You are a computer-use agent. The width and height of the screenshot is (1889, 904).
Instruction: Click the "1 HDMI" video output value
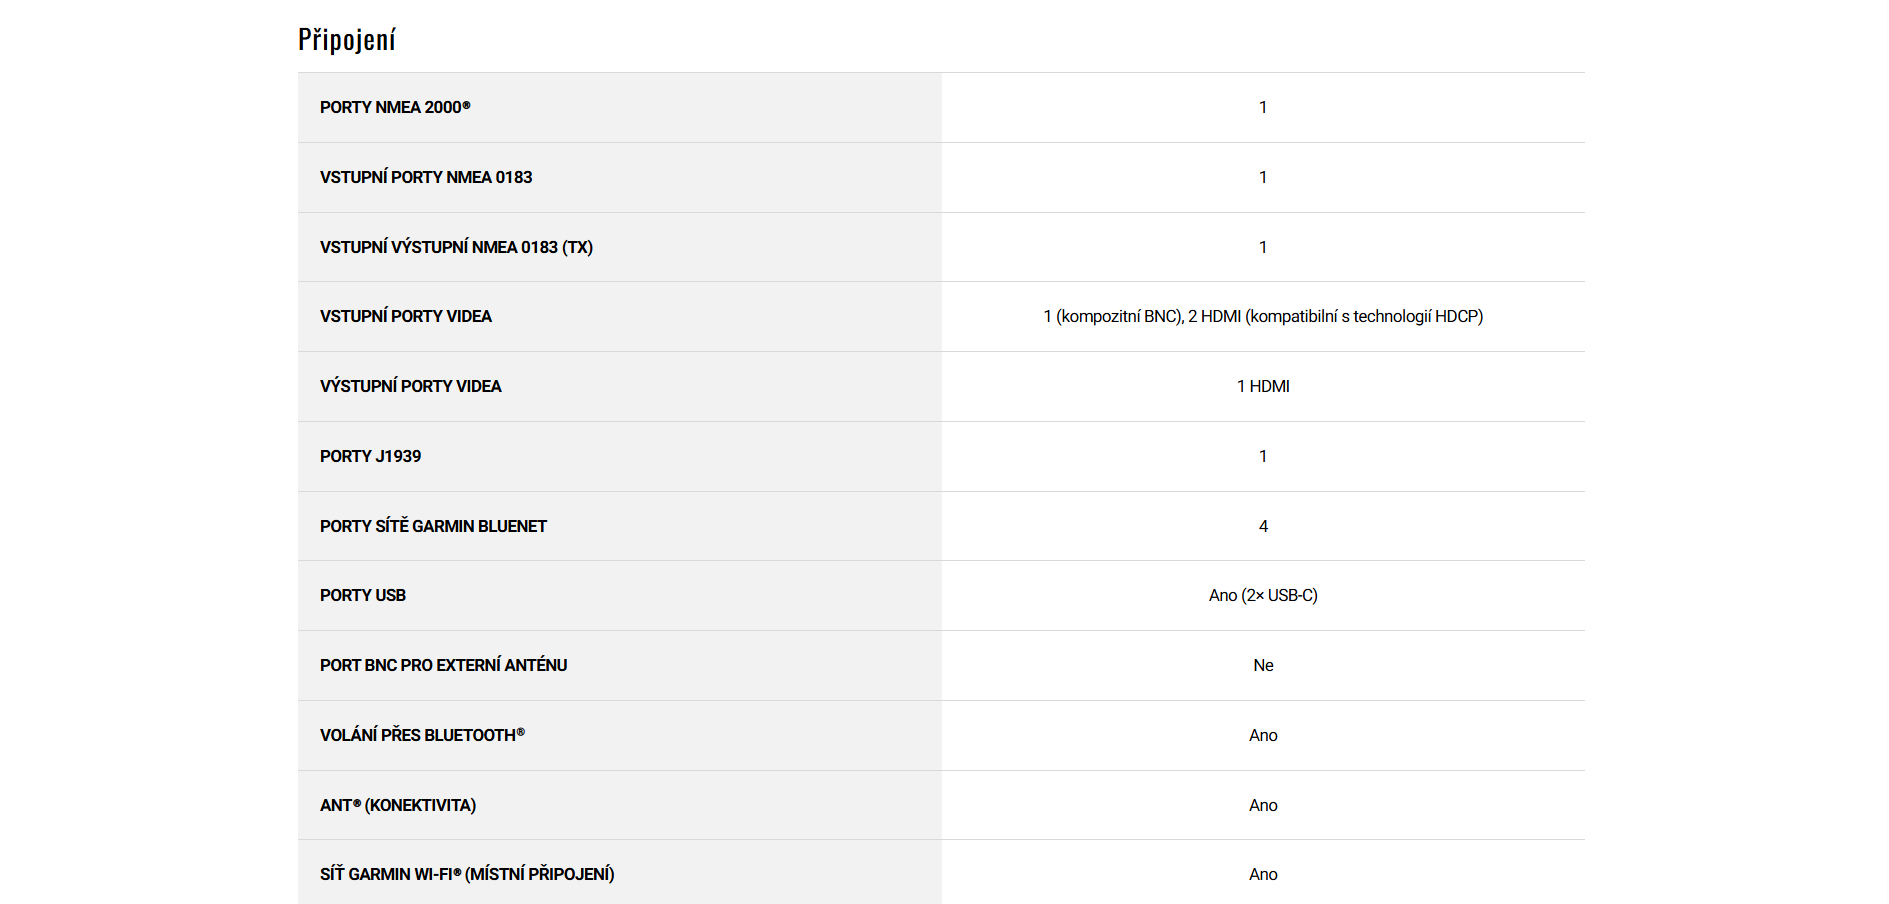click(1263, 386)
